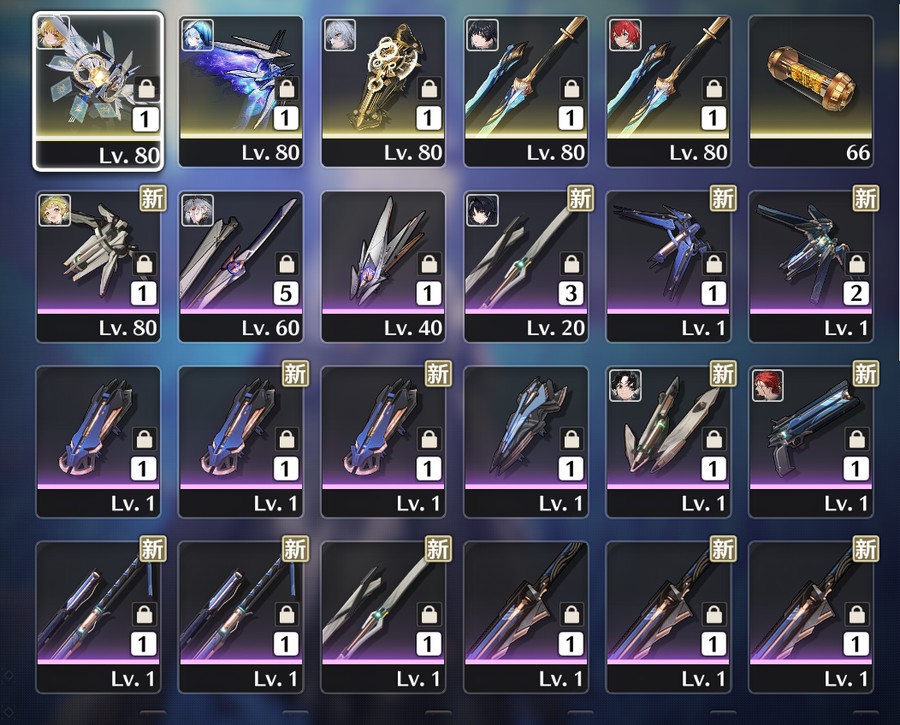900x725 pixels.
Task: Select the dual beige pistols with dark-haired avatar
Action: tap(669, 442)
